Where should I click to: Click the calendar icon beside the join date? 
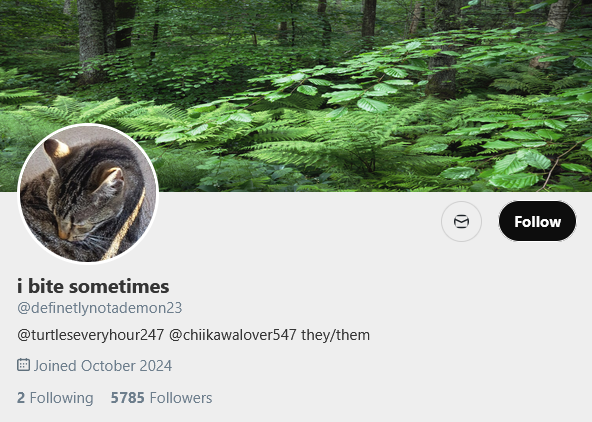click(x=23, y=365)
